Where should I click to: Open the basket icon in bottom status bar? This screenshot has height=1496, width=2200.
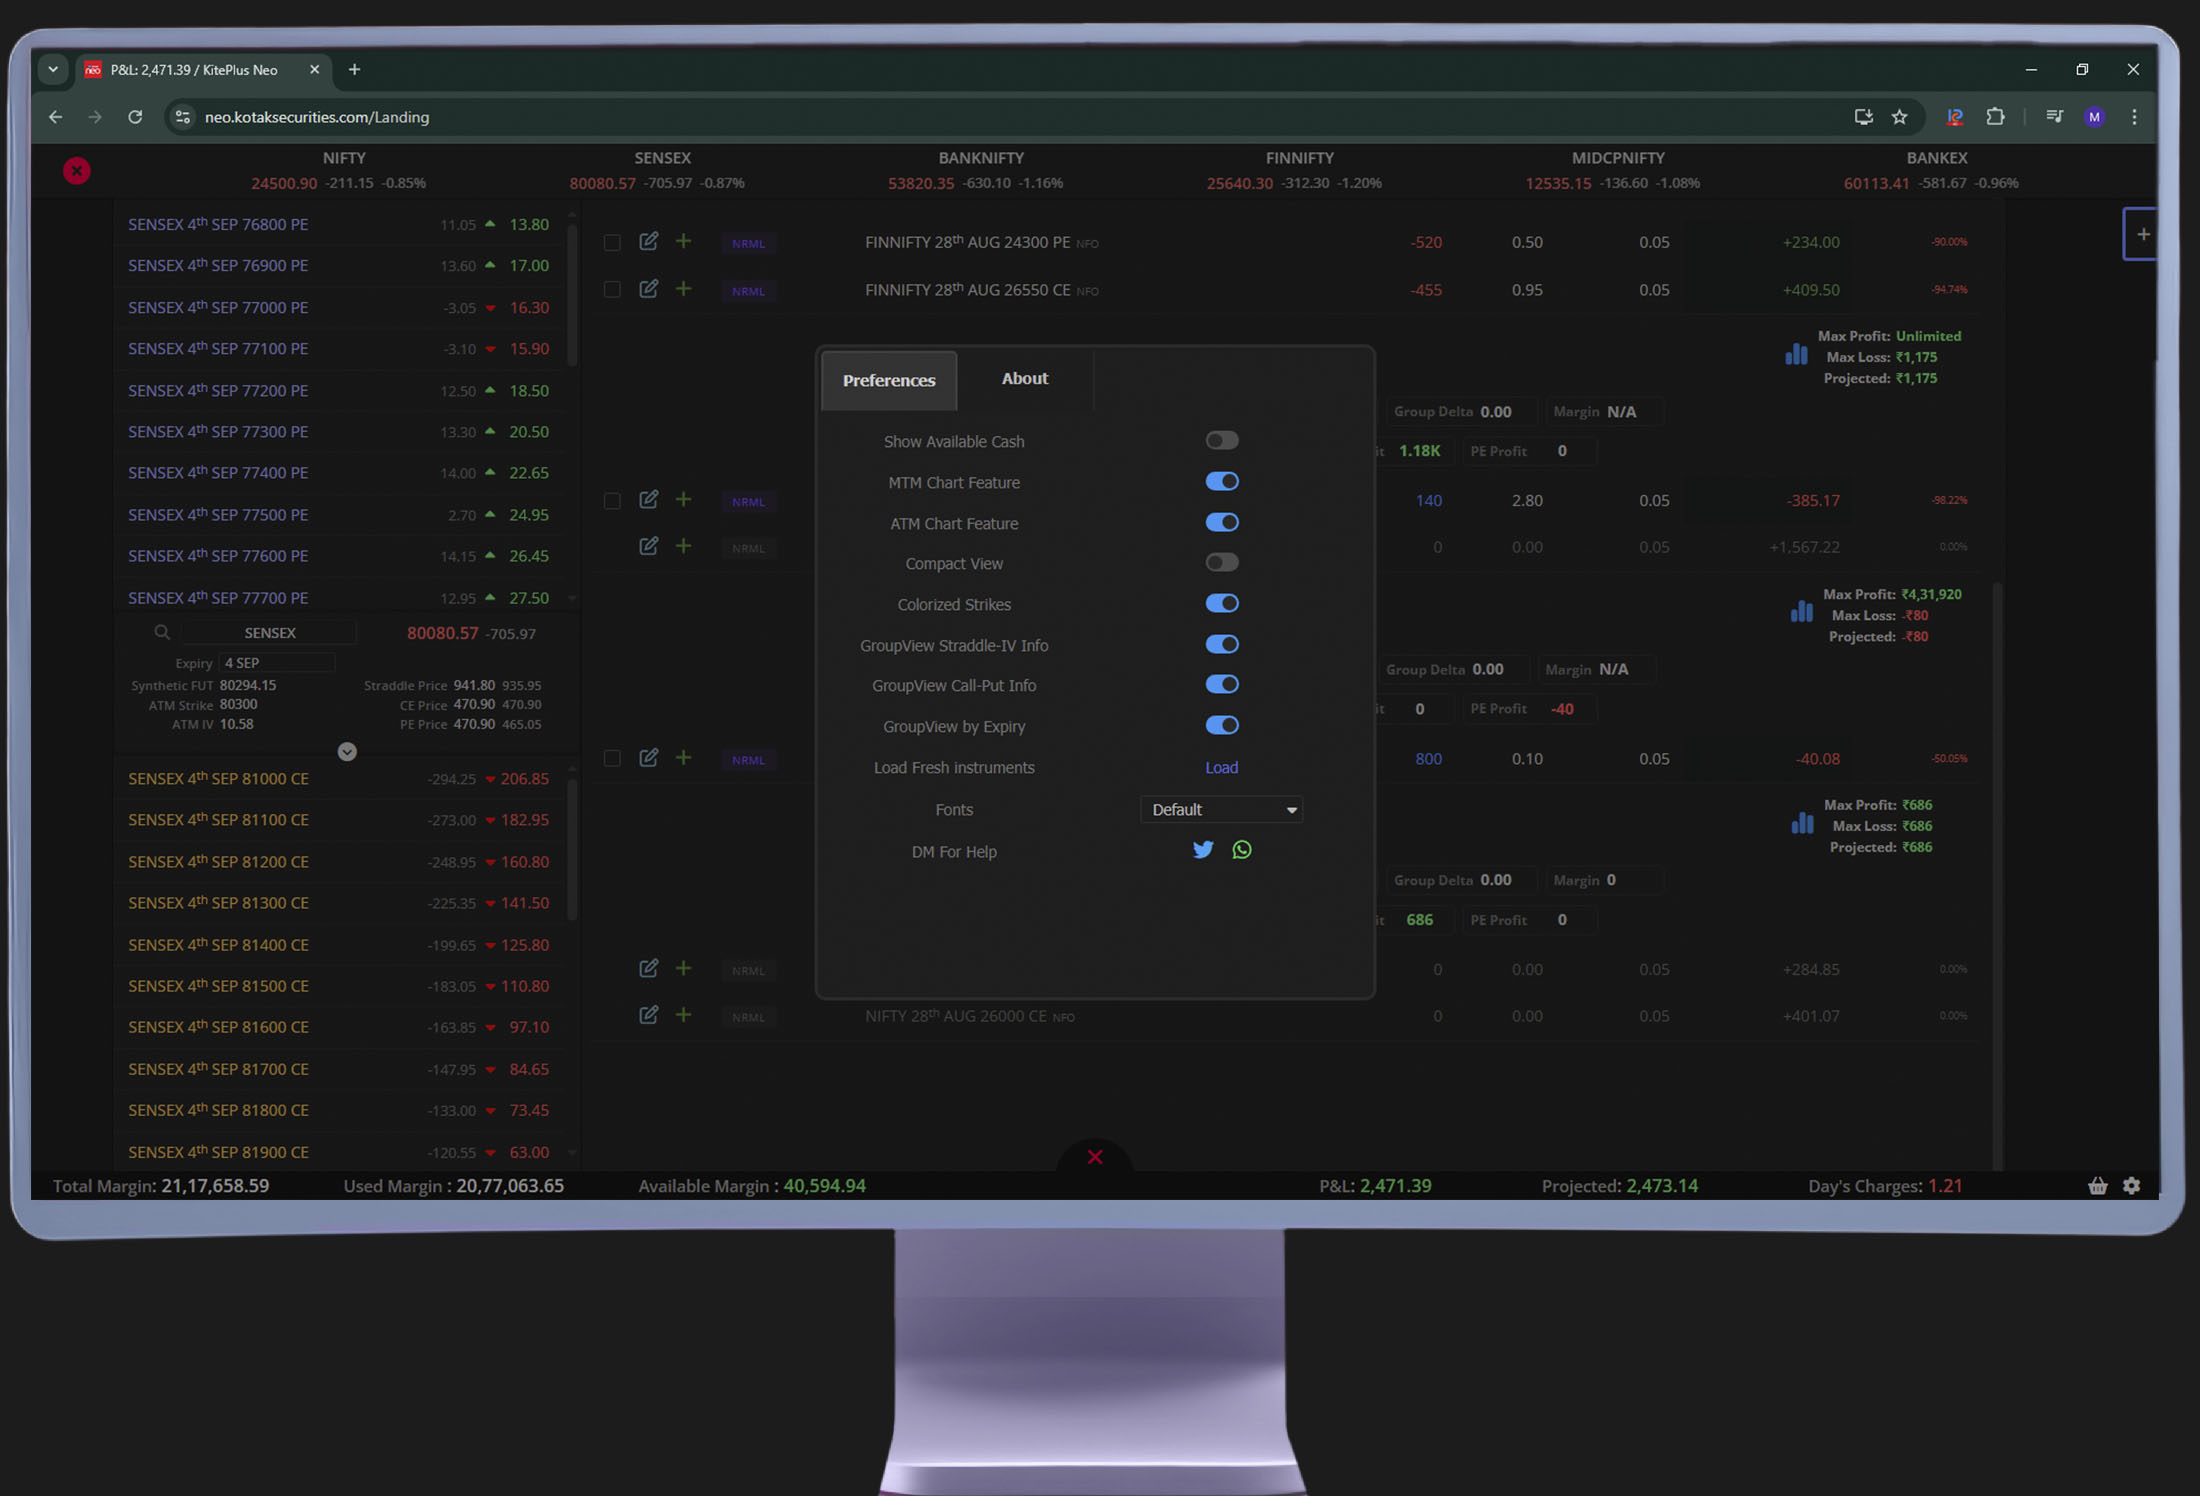[2098, 1186]
